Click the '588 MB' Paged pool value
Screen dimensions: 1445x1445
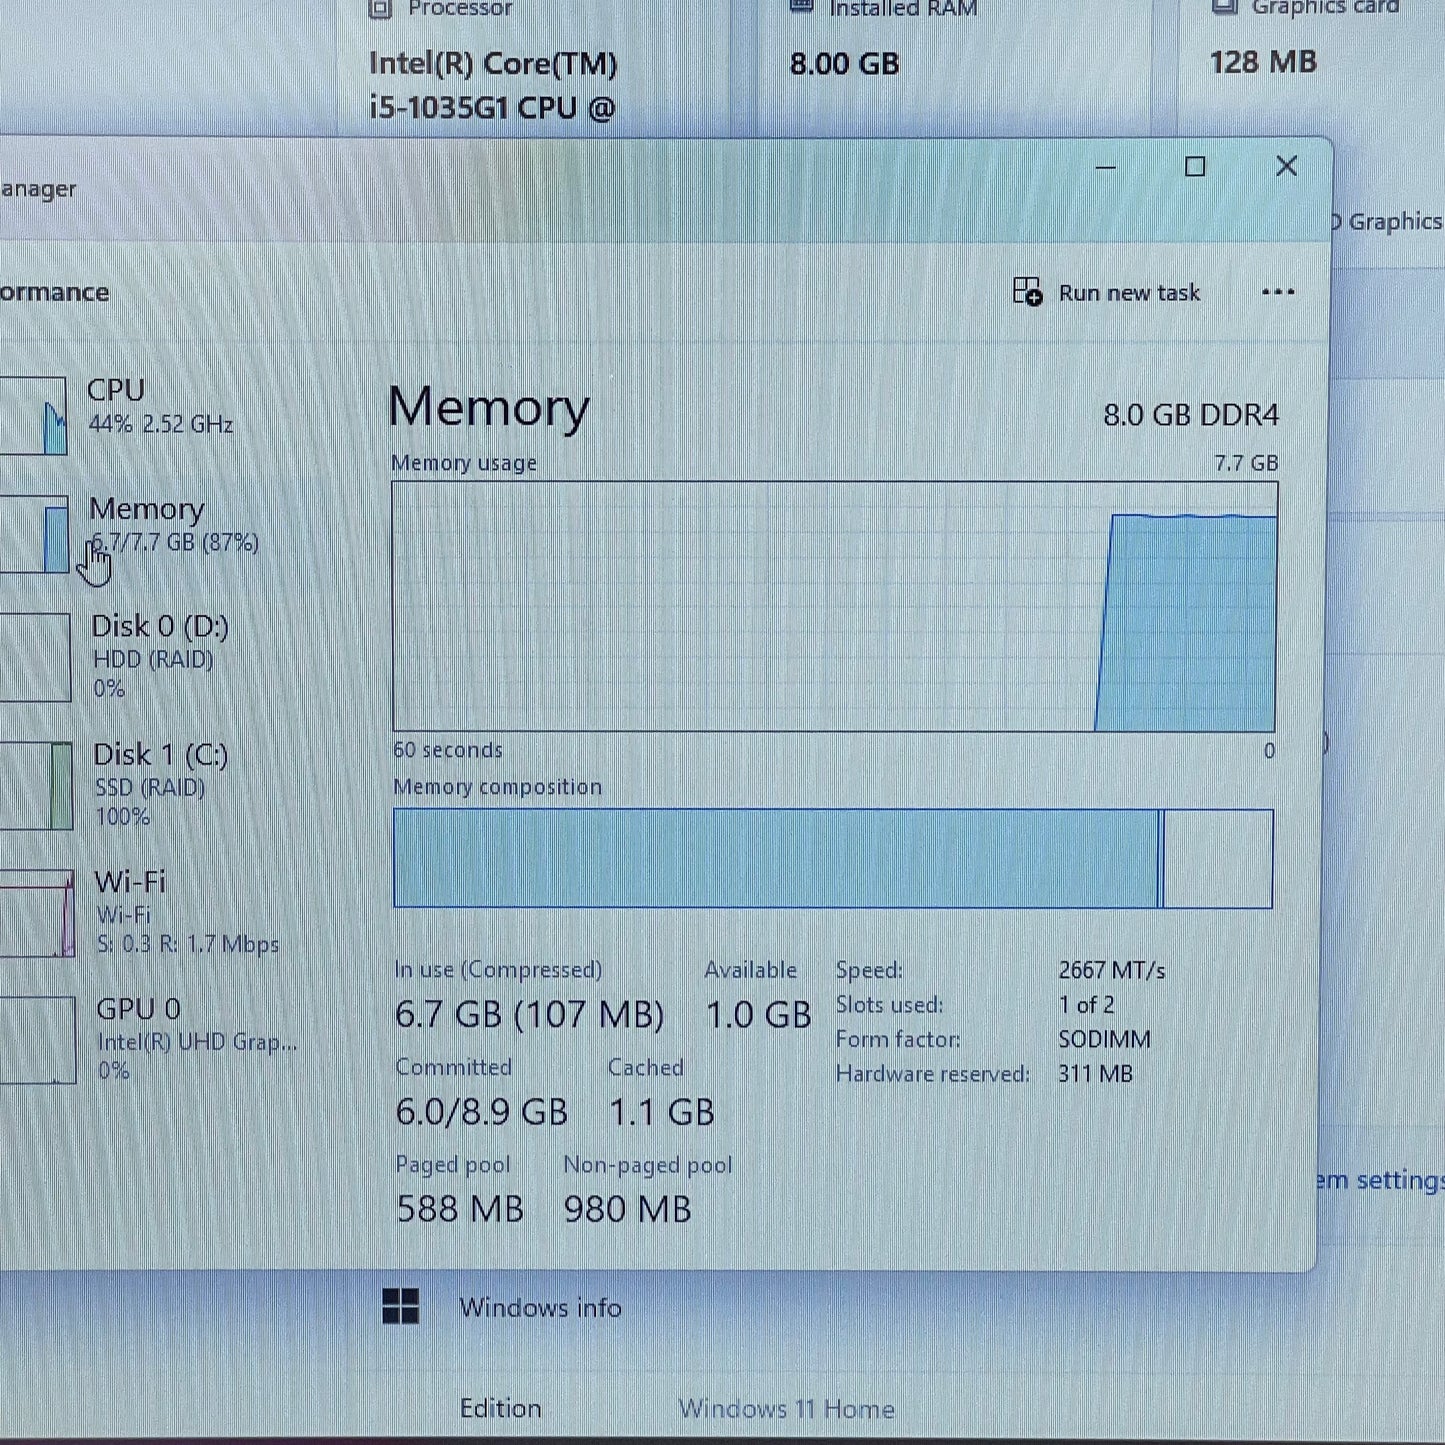coord(460,1209)
